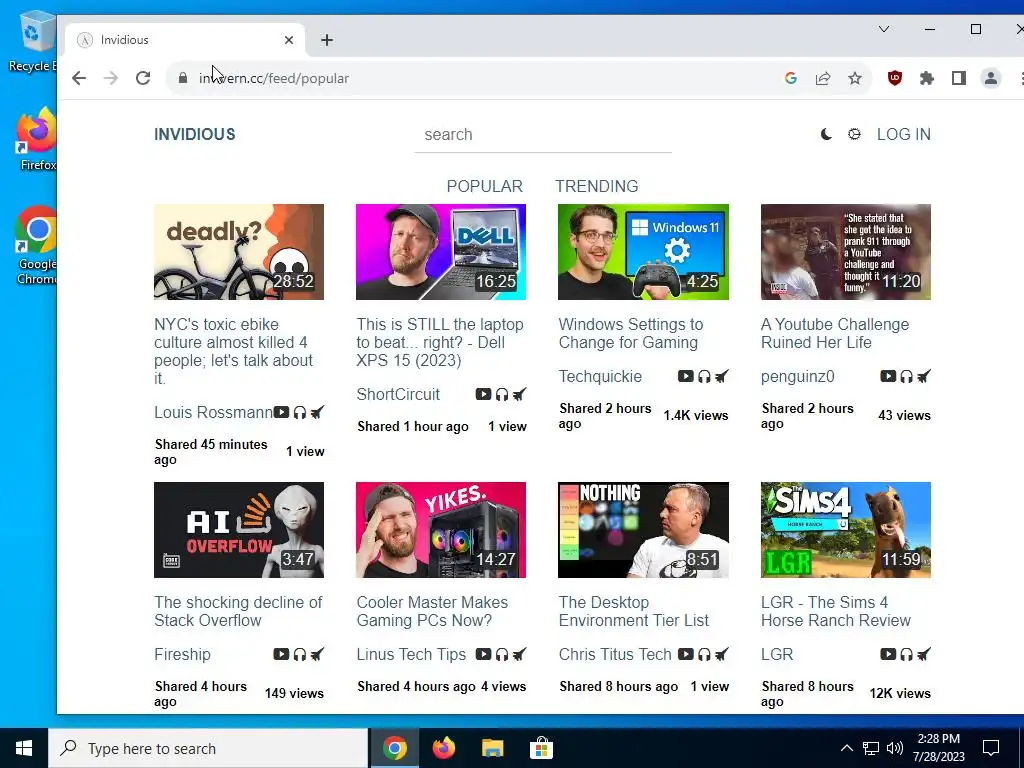Toggle Chrome side panel

point(959,78)
